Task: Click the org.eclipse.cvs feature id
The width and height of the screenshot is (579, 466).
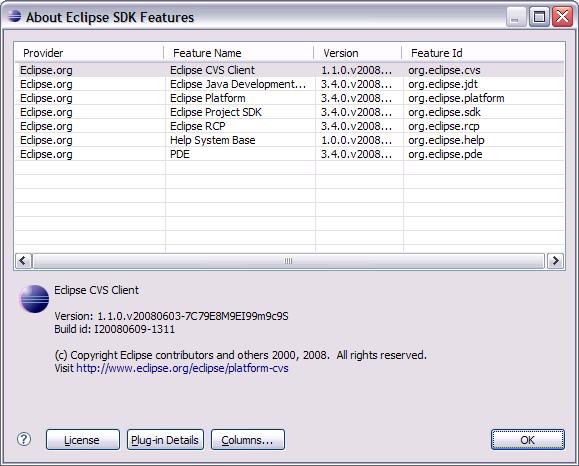Action: coord(444,70)
